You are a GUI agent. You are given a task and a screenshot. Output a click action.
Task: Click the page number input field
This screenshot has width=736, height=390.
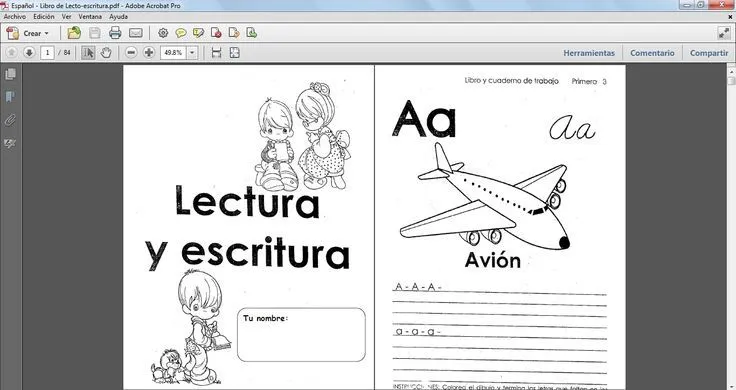click(47, 53)
